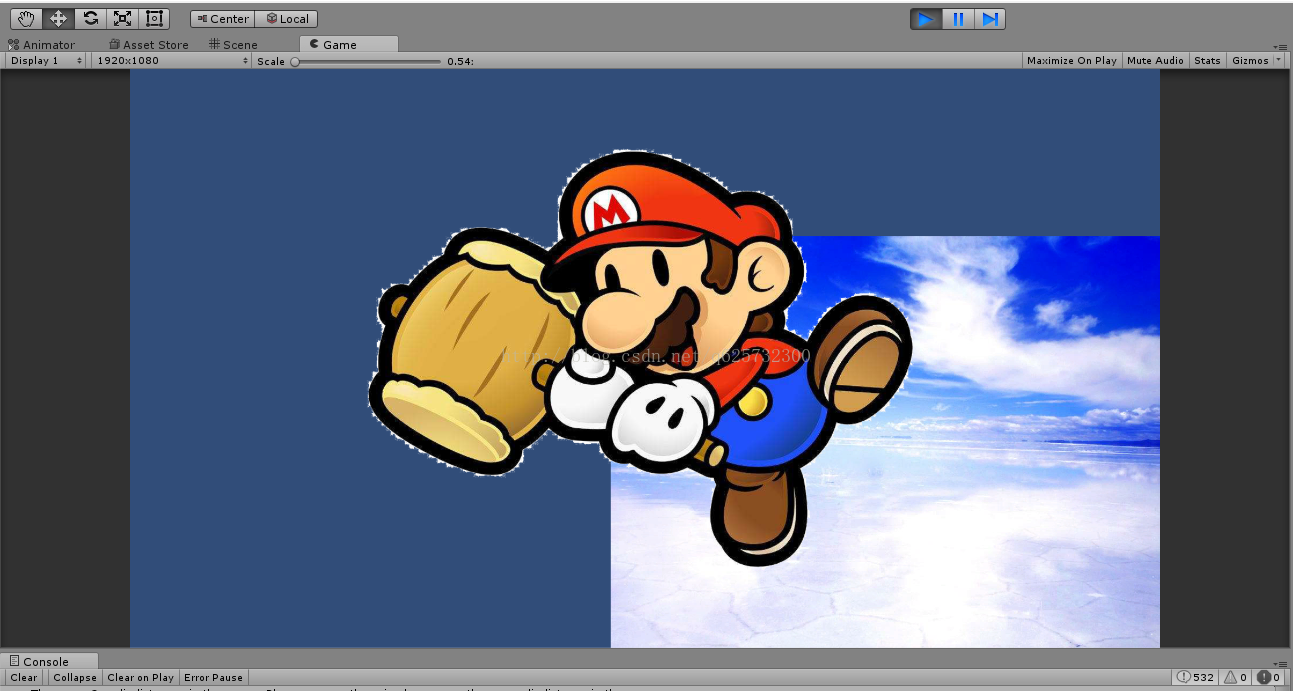Toggle the Stats overlay
This screenshot has height=691, width=1293.
click(x=1208, y=61)
